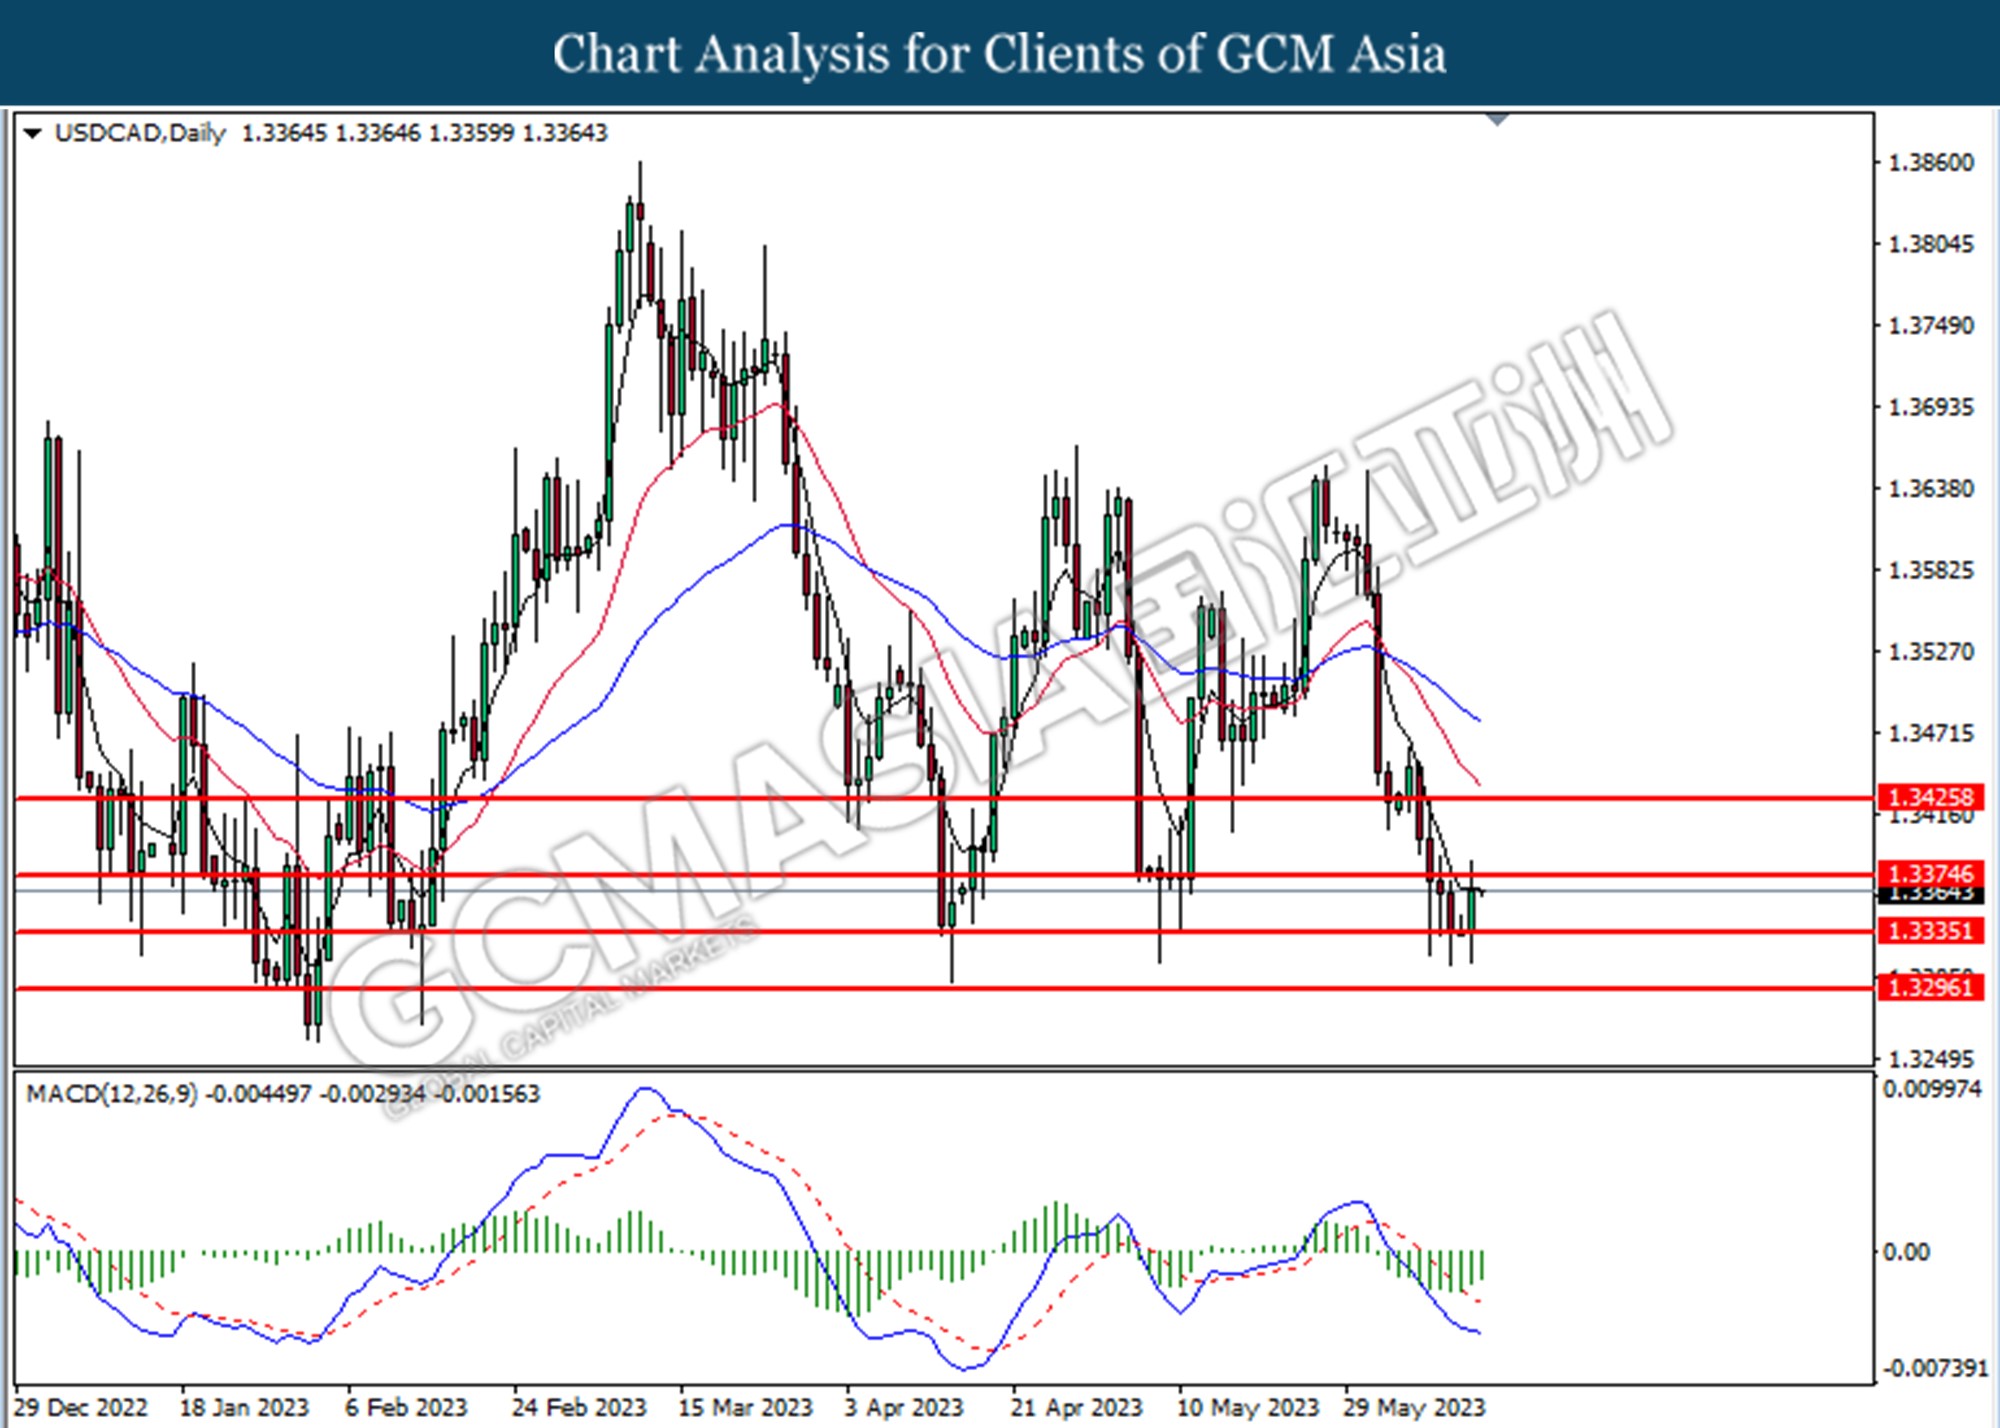2000x1428 pixels.
Task: Click the 1.38045 price scale value
Action: (1931, 244)
